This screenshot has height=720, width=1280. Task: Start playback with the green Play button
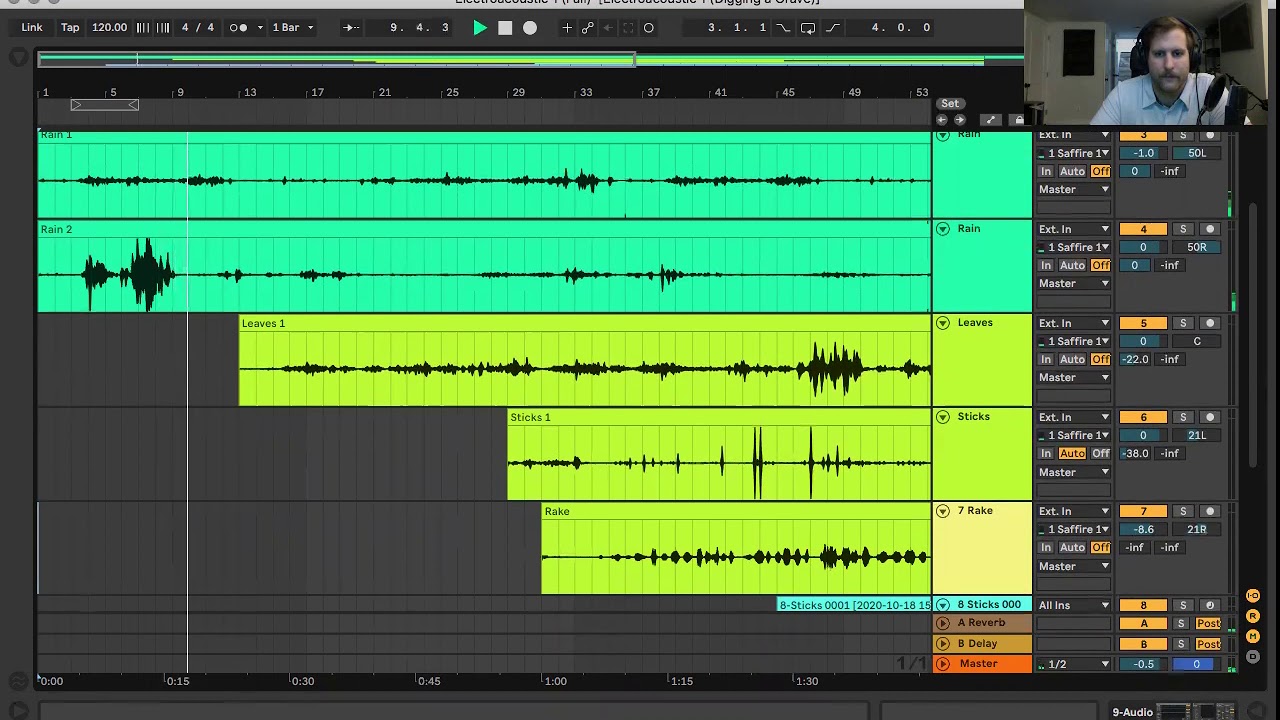tap(480, 28)
